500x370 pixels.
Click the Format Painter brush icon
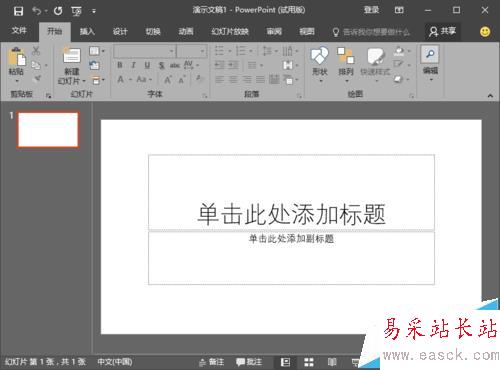(37, 79)
